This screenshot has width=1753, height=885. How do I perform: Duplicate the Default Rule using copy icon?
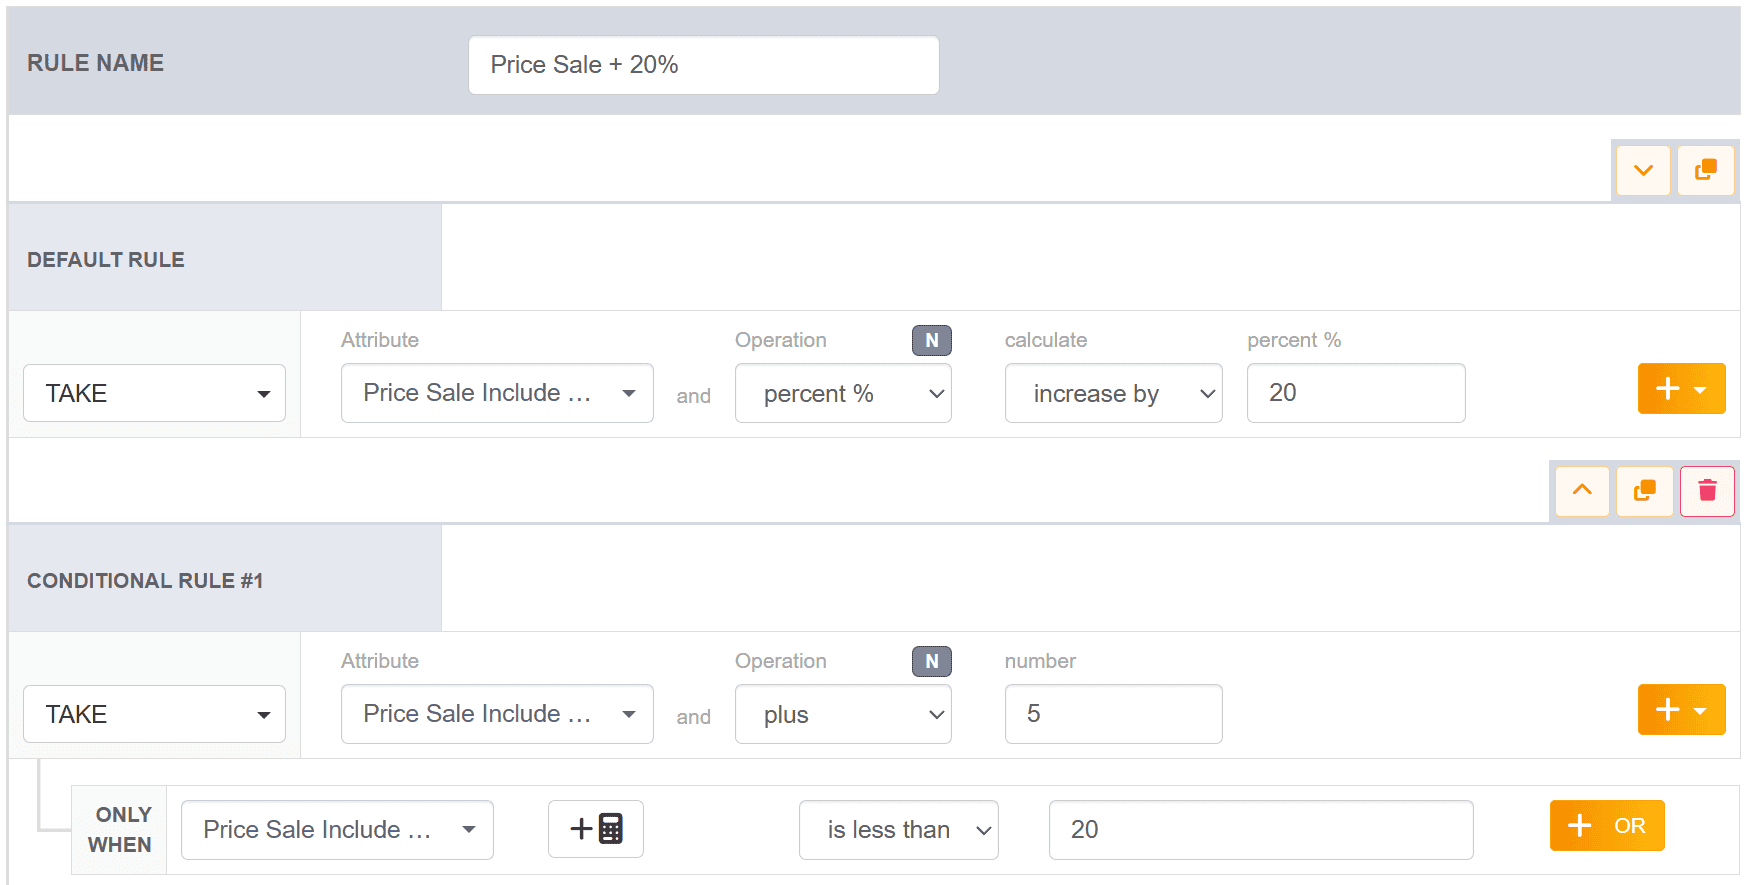[1705, 171]
